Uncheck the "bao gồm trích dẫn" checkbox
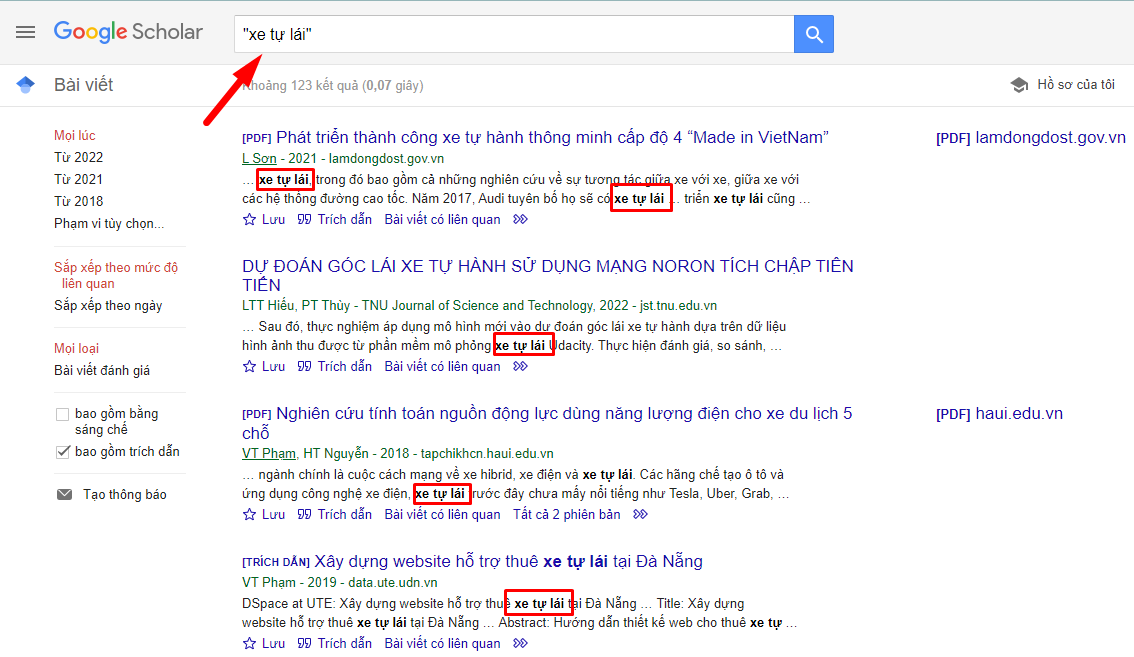This screenshot has height=657, width=1134. 62,450
